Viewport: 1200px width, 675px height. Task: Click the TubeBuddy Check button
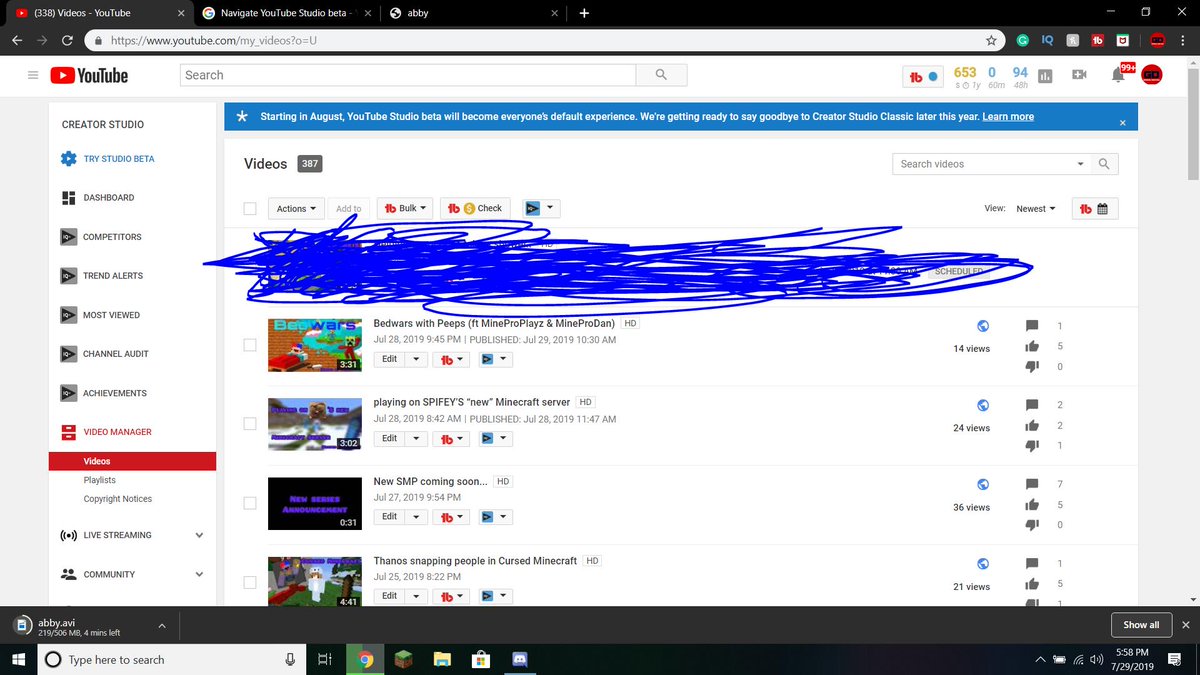[x=475, y=209]
